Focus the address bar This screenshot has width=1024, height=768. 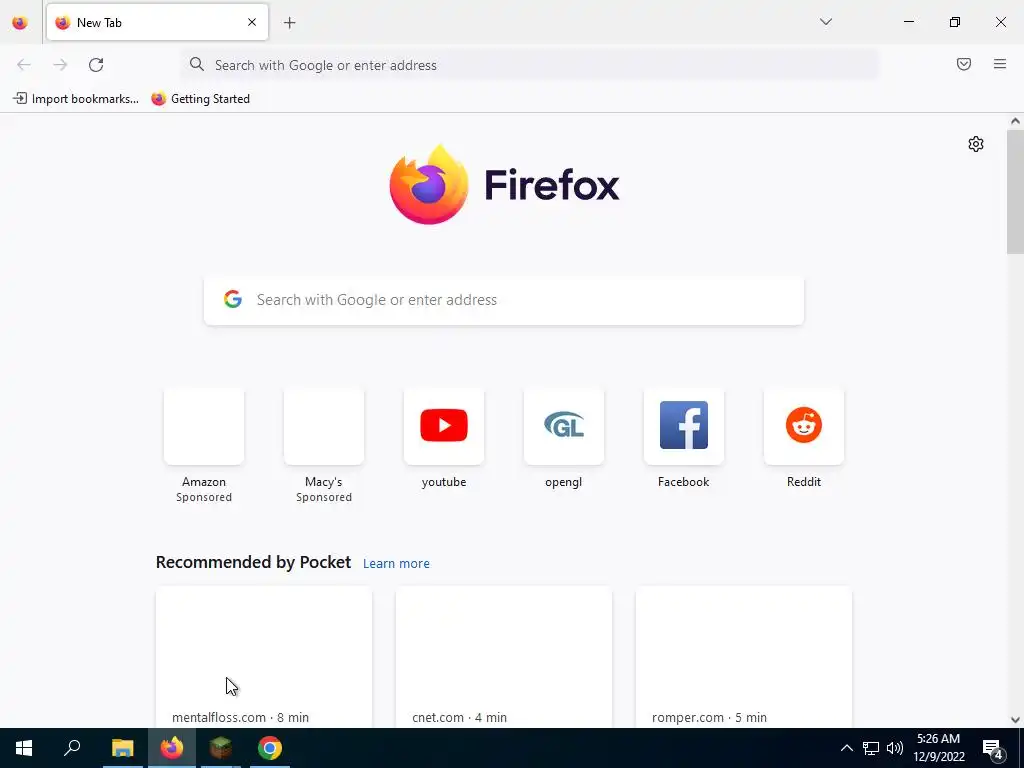(x=530, y=65)
